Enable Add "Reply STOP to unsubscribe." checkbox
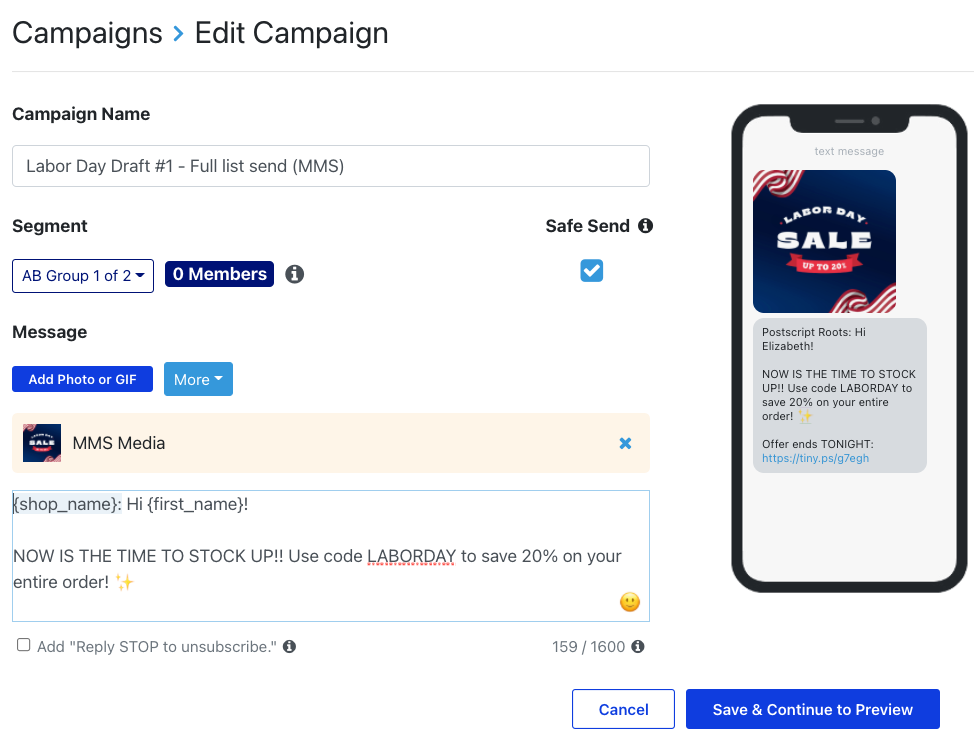This screenshot has width=974, height=744. [x=24, y=645]
